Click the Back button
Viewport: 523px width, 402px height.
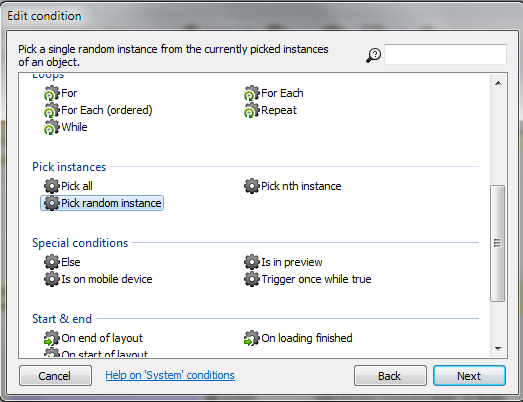[390, 376]
